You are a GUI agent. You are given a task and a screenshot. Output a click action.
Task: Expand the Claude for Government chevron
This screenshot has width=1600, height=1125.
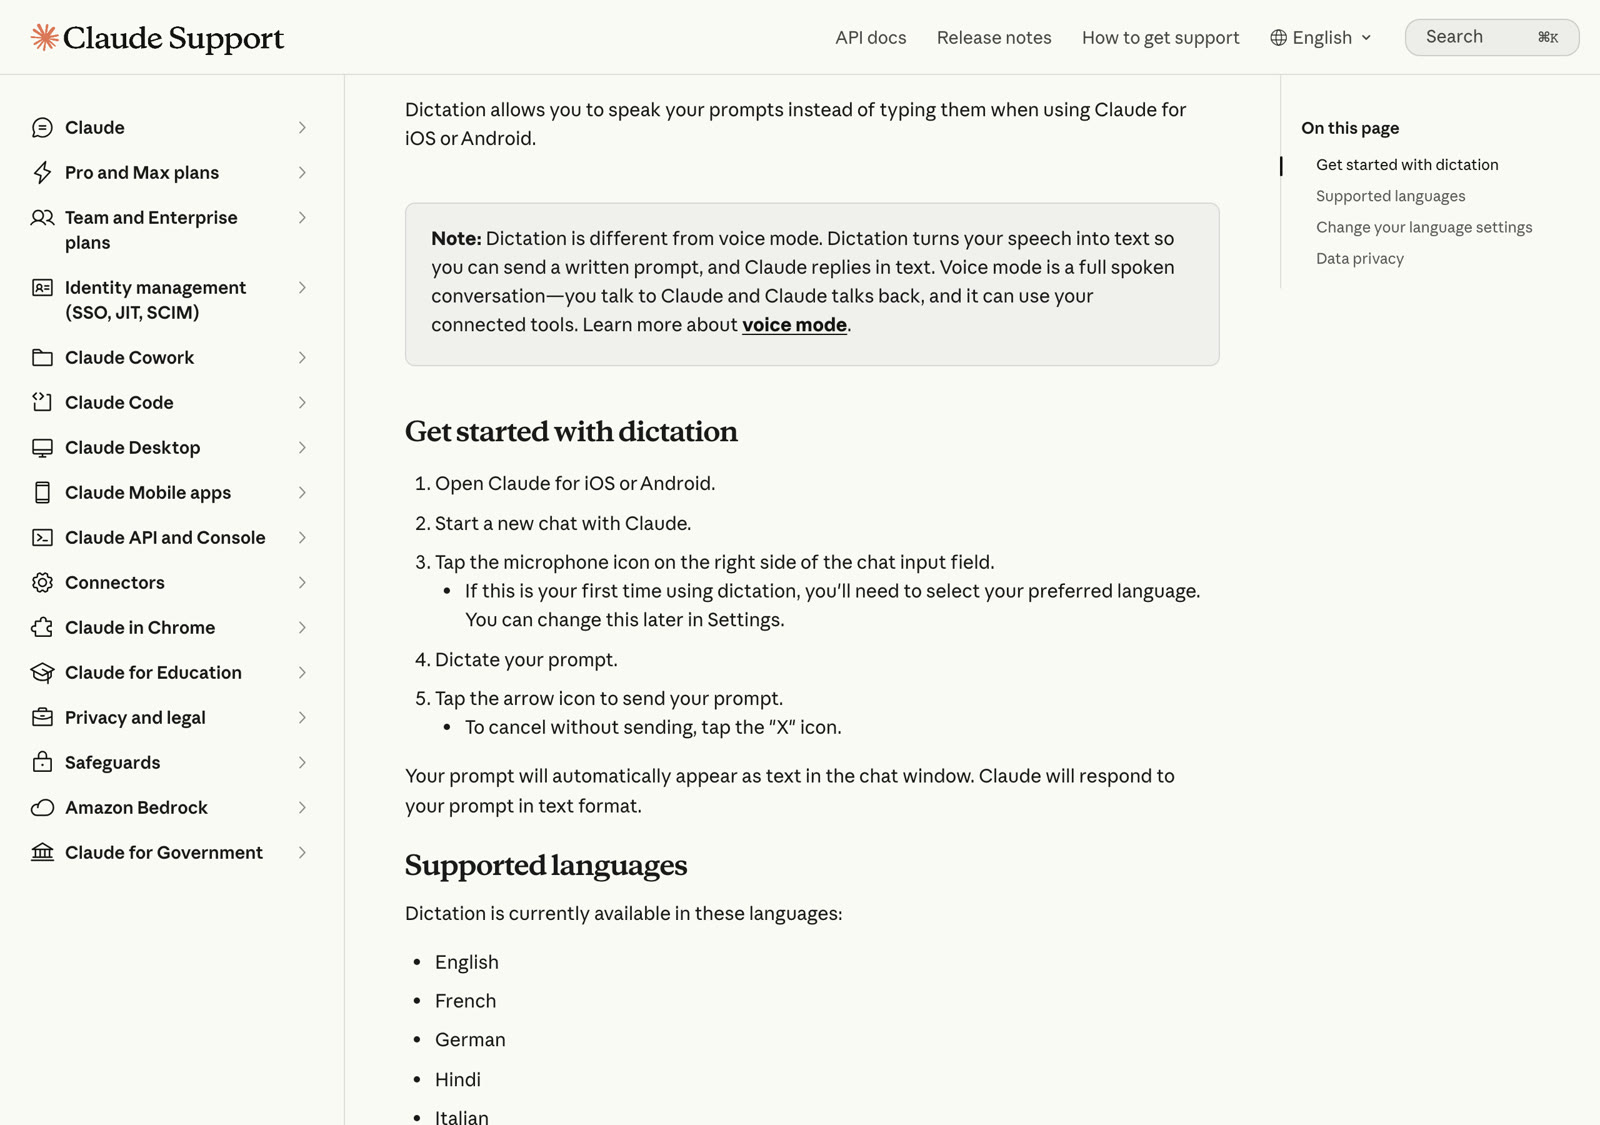point(302,852)
